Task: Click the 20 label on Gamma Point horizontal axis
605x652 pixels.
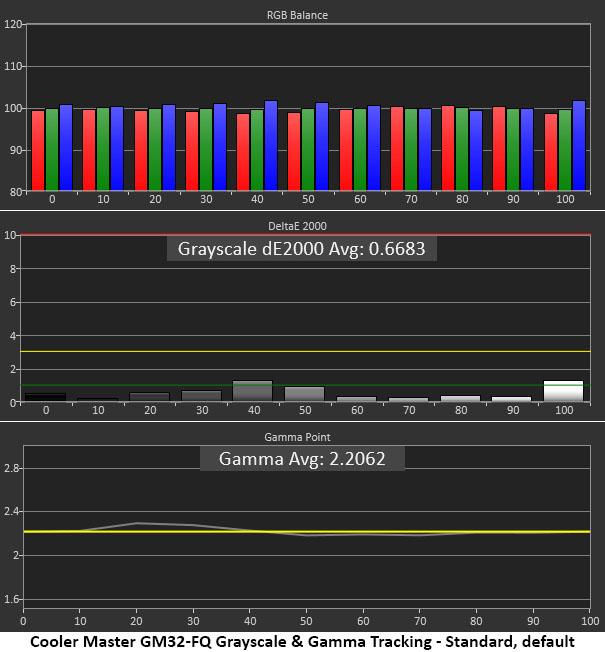Action: tap(136, 622)
